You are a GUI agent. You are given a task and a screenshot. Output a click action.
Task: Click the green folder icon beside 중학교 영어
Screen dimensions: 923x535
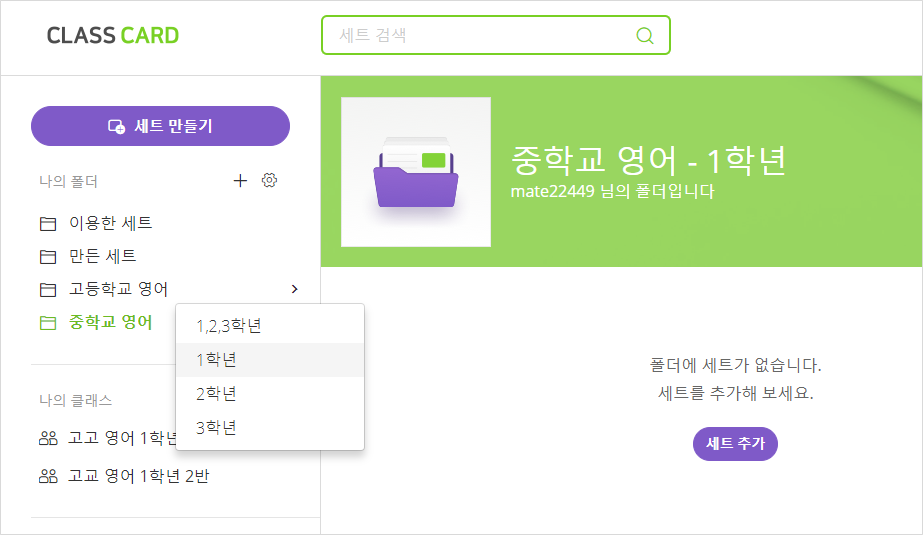coord(48,323)
